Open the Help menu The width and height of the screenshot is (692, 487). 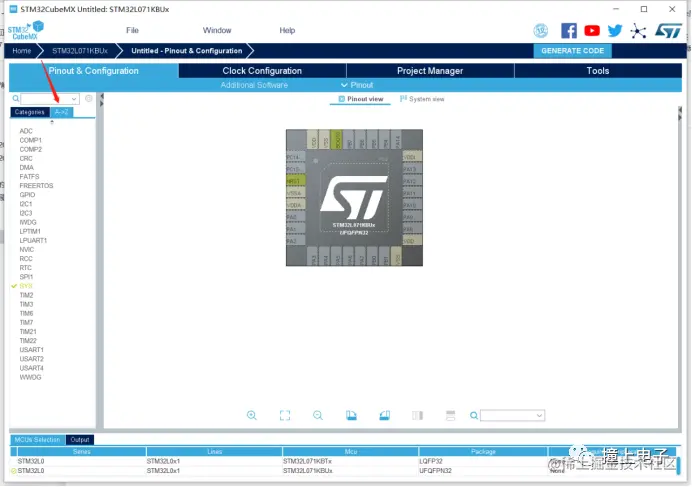(x=287, y=30)
